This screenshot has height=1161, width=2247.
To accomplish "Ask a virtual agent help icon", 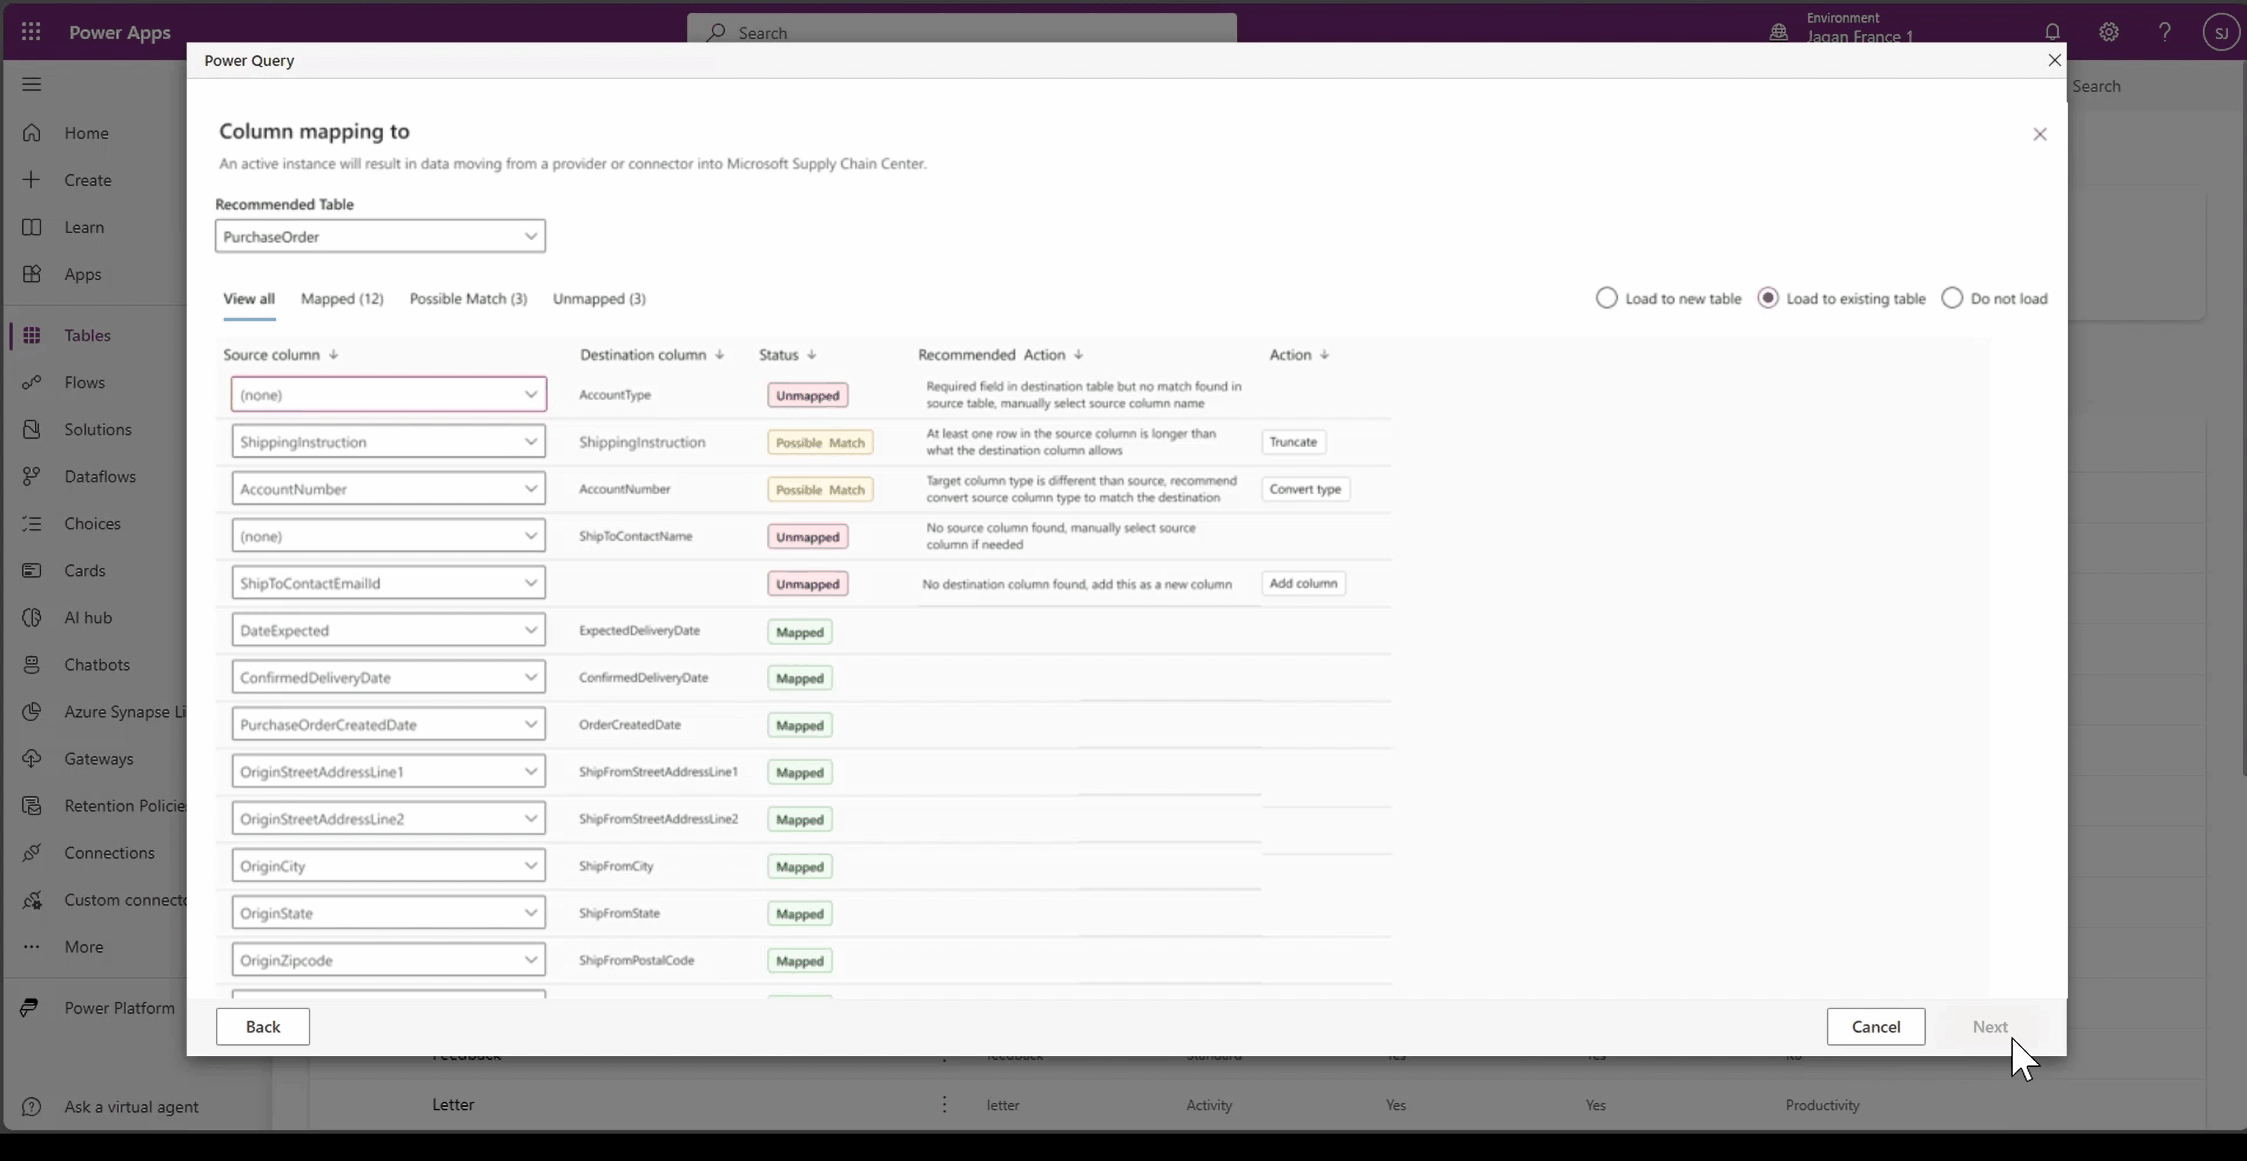I will coord(31,1106).
